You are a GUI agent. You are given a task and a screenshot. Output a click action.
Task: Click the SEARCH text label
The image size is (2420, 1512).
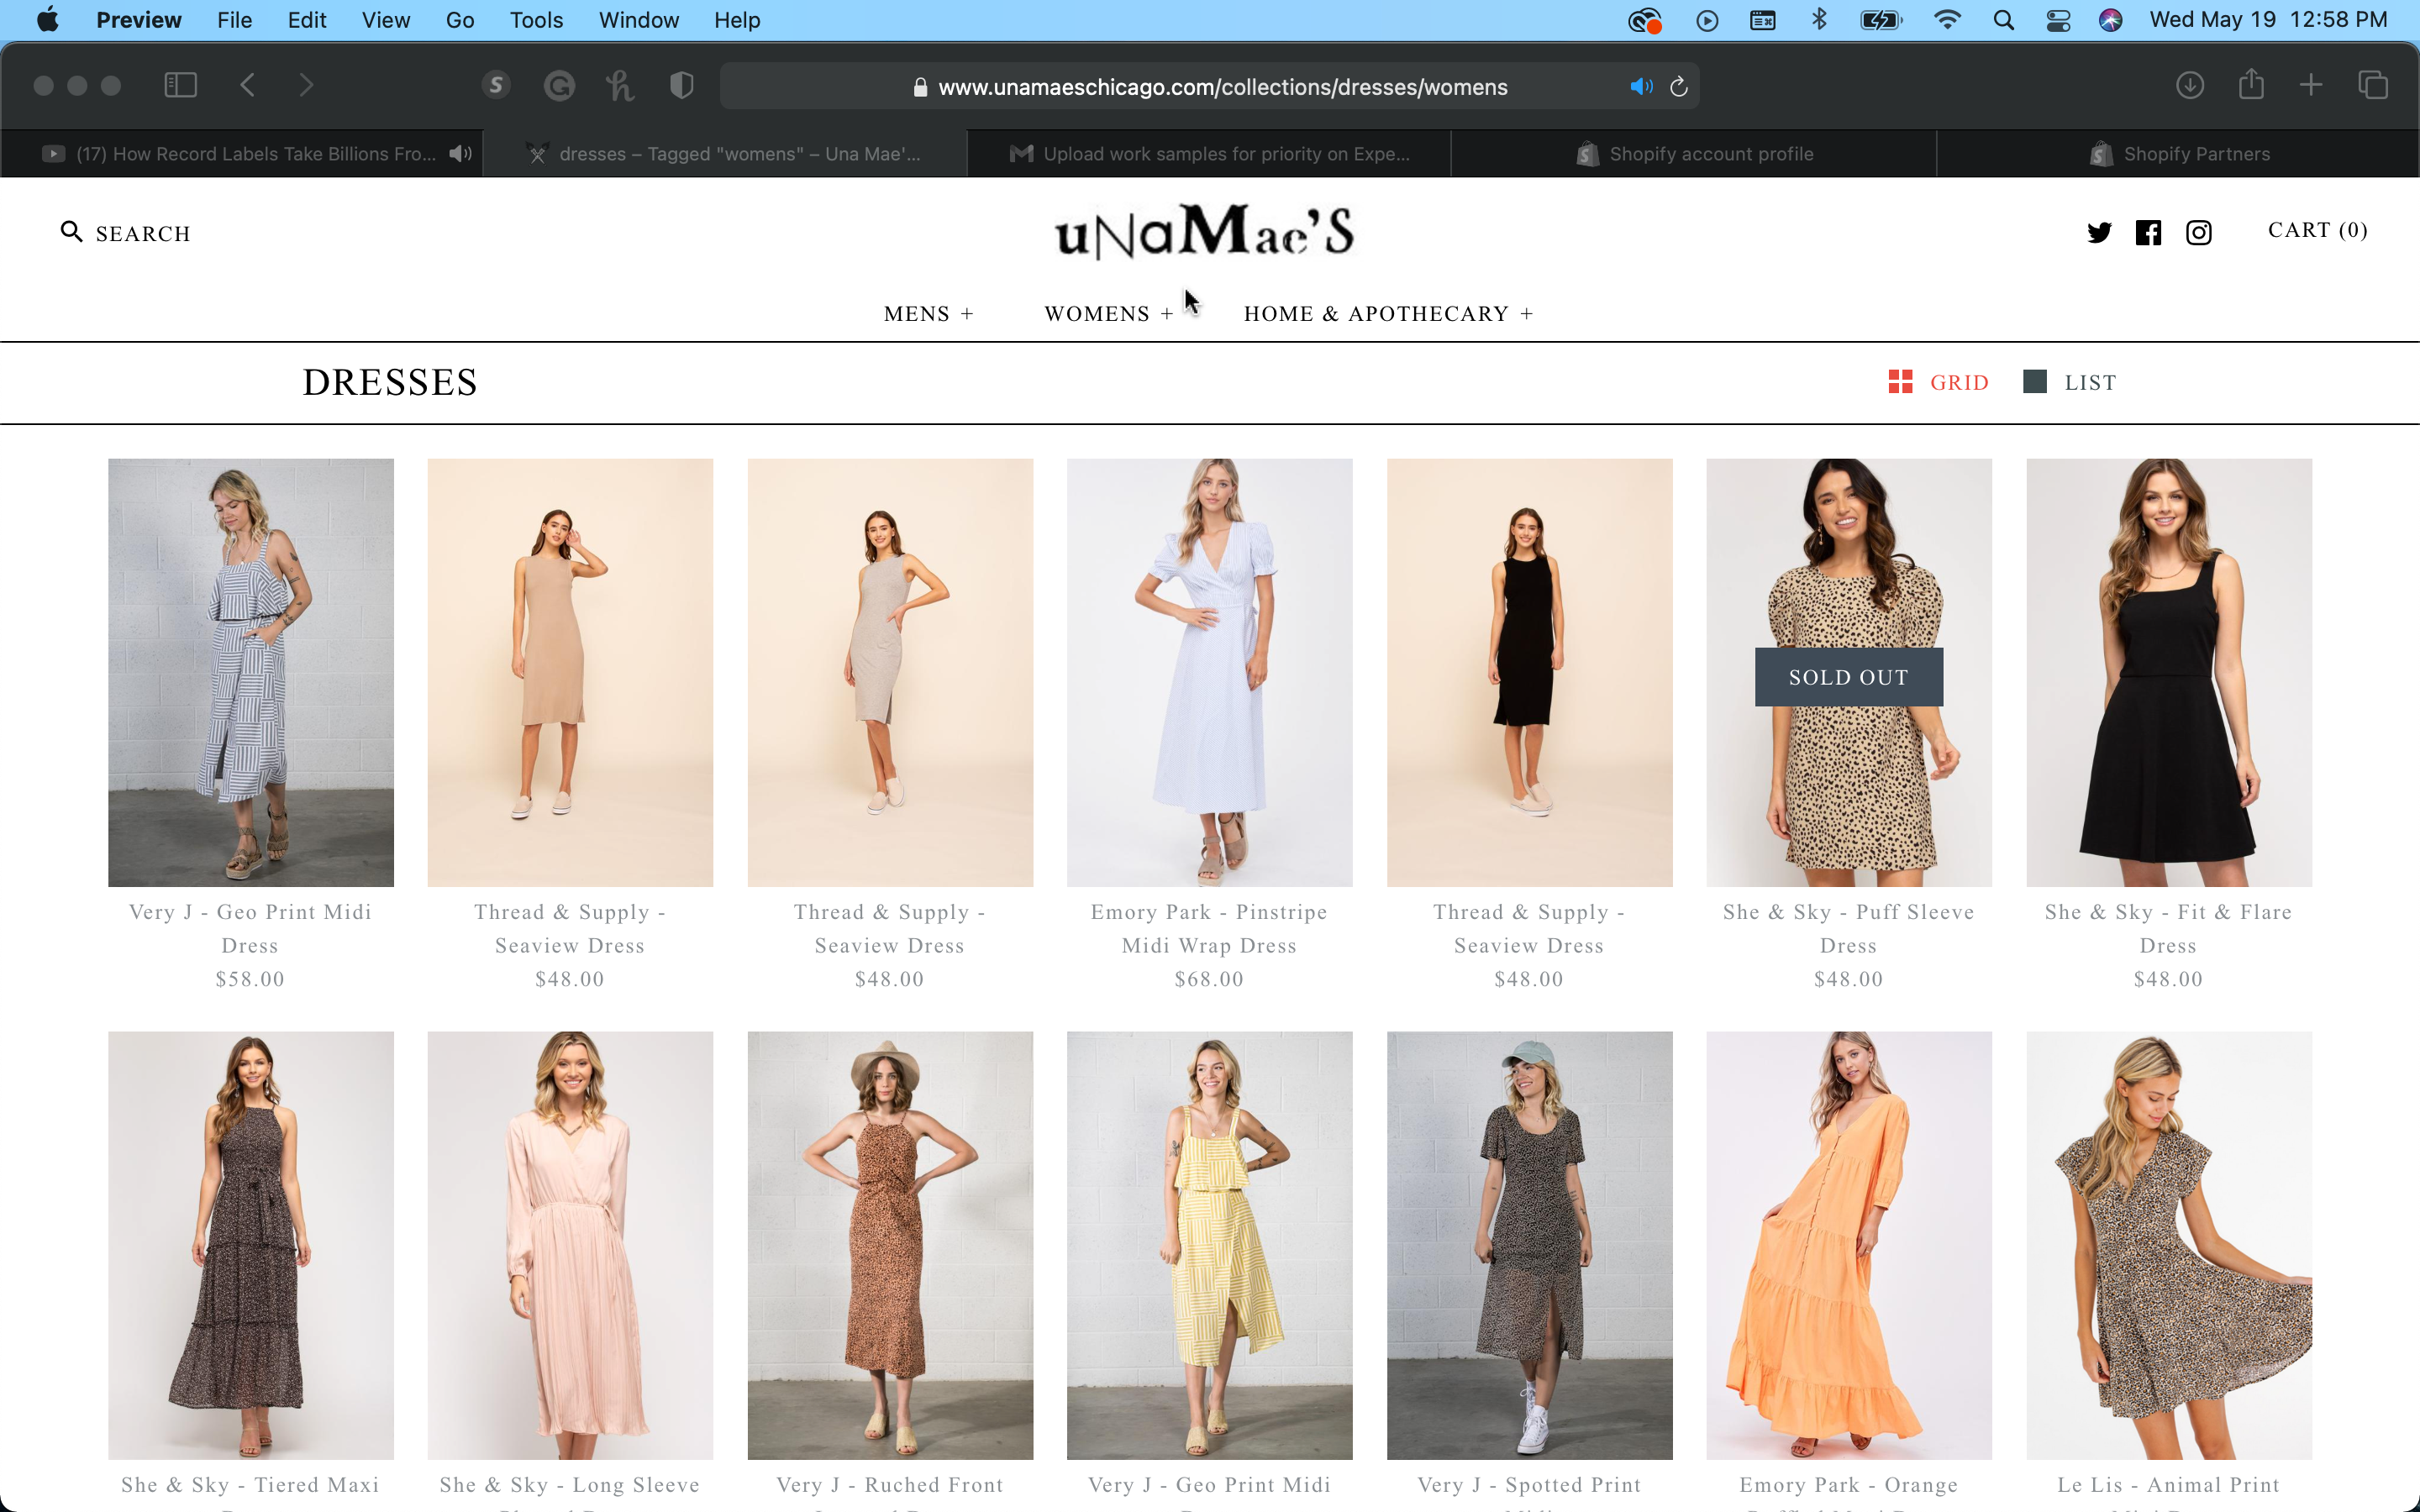click(x=143, y=233)
